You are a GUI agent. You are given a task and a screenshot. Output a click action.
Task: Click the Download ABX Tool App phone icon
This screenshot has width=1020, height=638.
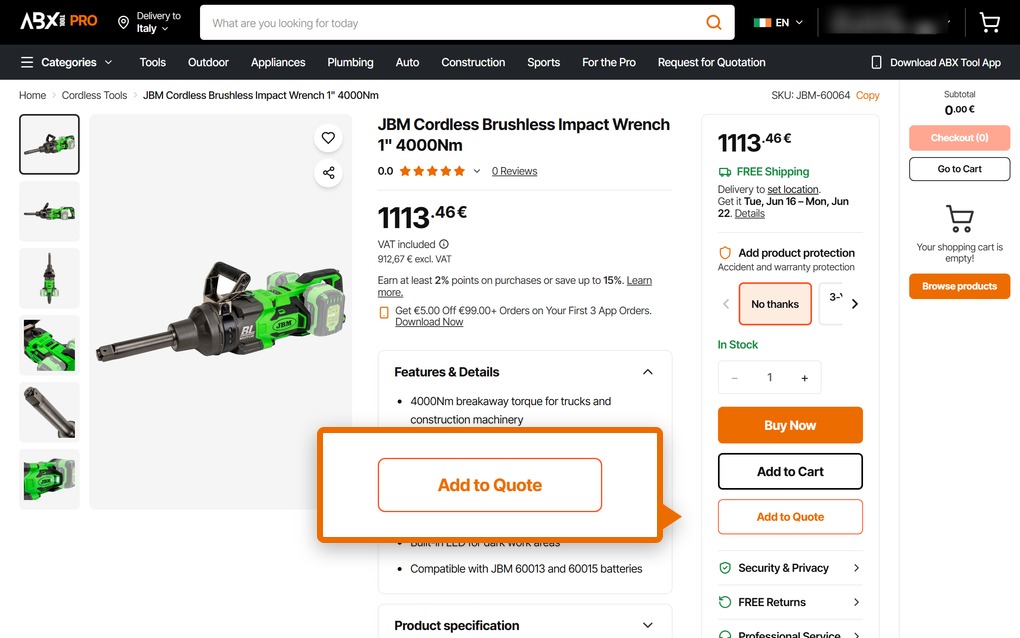876,62
